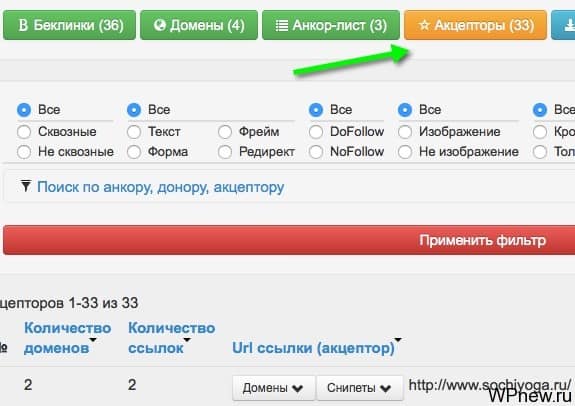
Task: Click the search by anchor, donor, acceptor field
Action: tap(290, 187)
